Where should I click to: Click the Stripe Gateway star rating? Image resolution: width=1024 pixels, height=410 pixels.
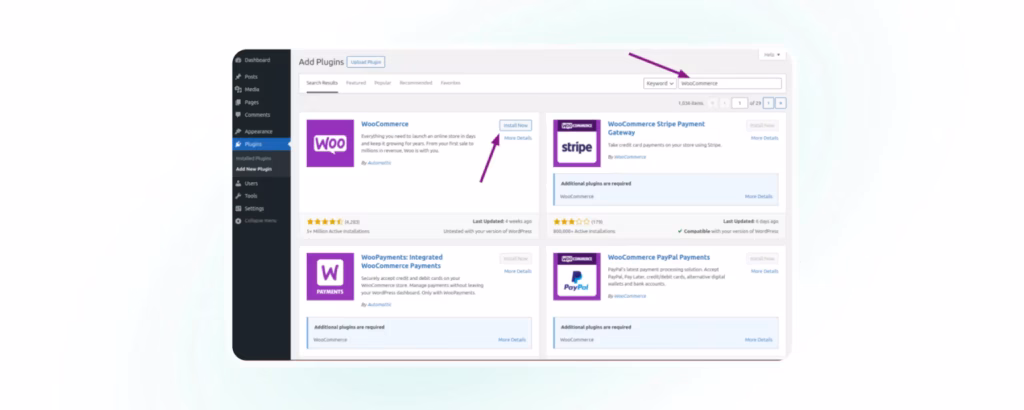coord(571,222)
